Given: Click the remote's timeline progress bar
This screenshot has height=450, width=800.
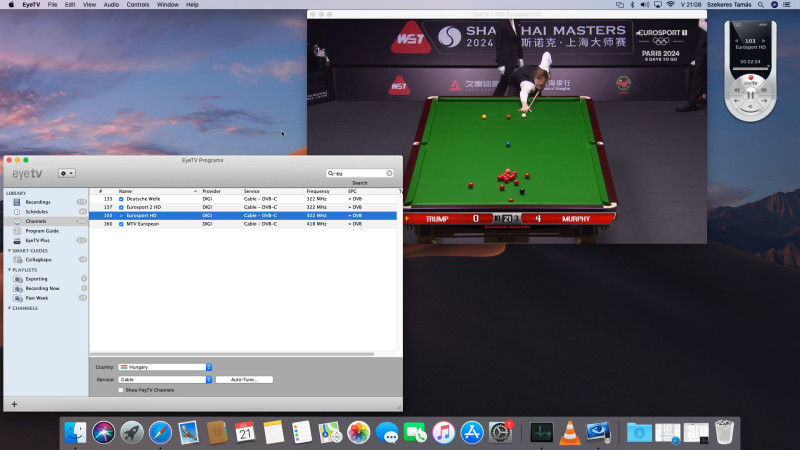Looking at the screenshot, I should (751, 68).
